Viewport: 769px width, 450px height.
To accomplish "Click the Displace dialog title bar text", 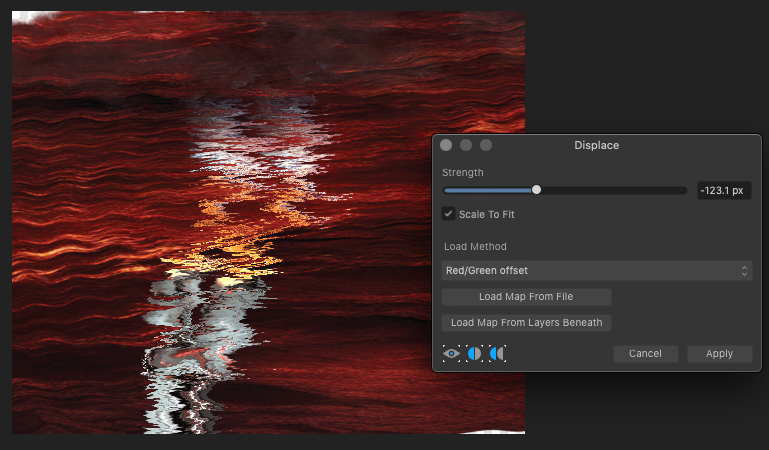I will click(596, 145).
